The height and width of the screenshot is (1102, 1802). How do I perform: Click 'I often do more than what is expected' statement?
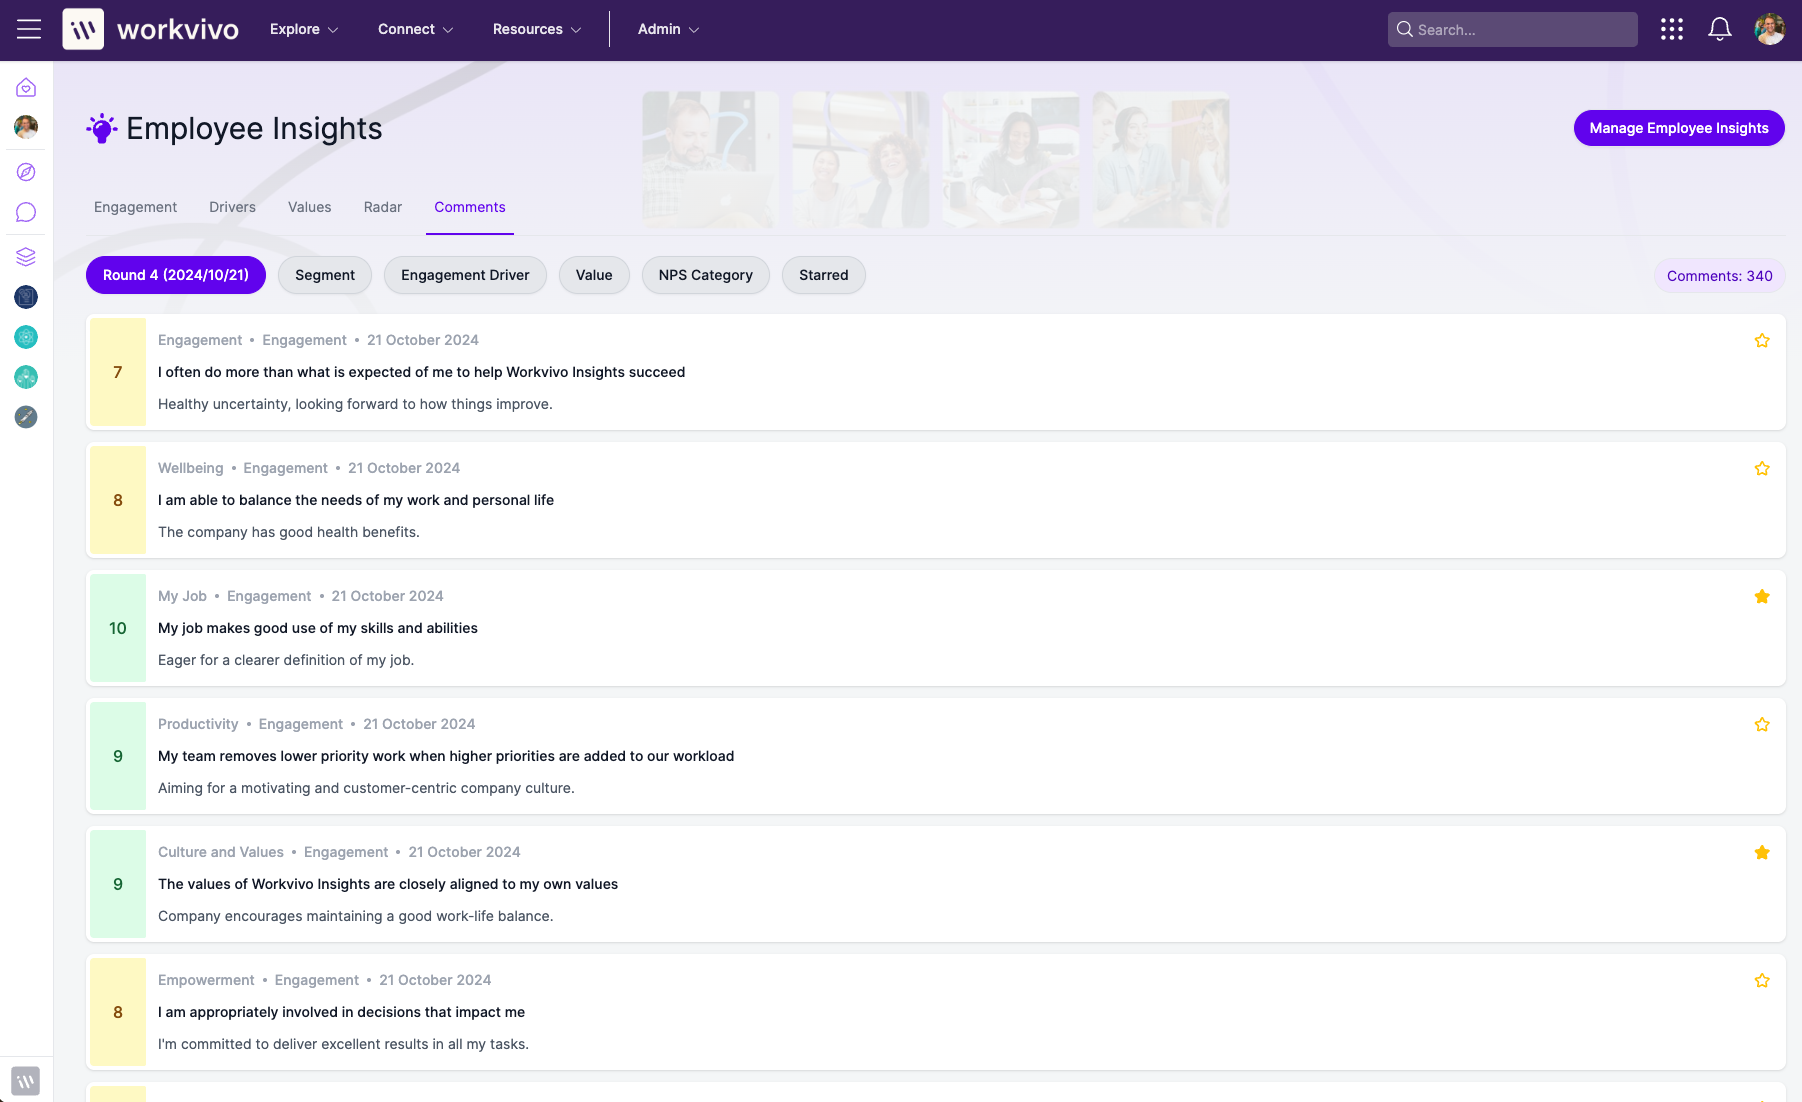[x=421, y=372]
